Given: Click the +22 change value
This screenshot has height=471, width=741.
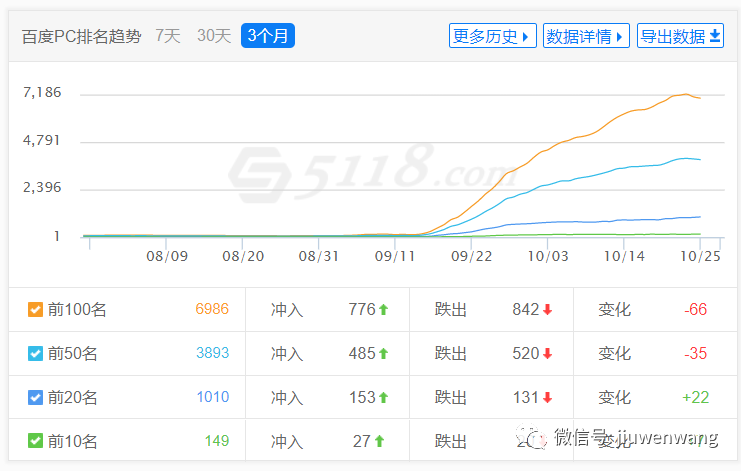Looking at the screenshot, I should coord(696,397).
